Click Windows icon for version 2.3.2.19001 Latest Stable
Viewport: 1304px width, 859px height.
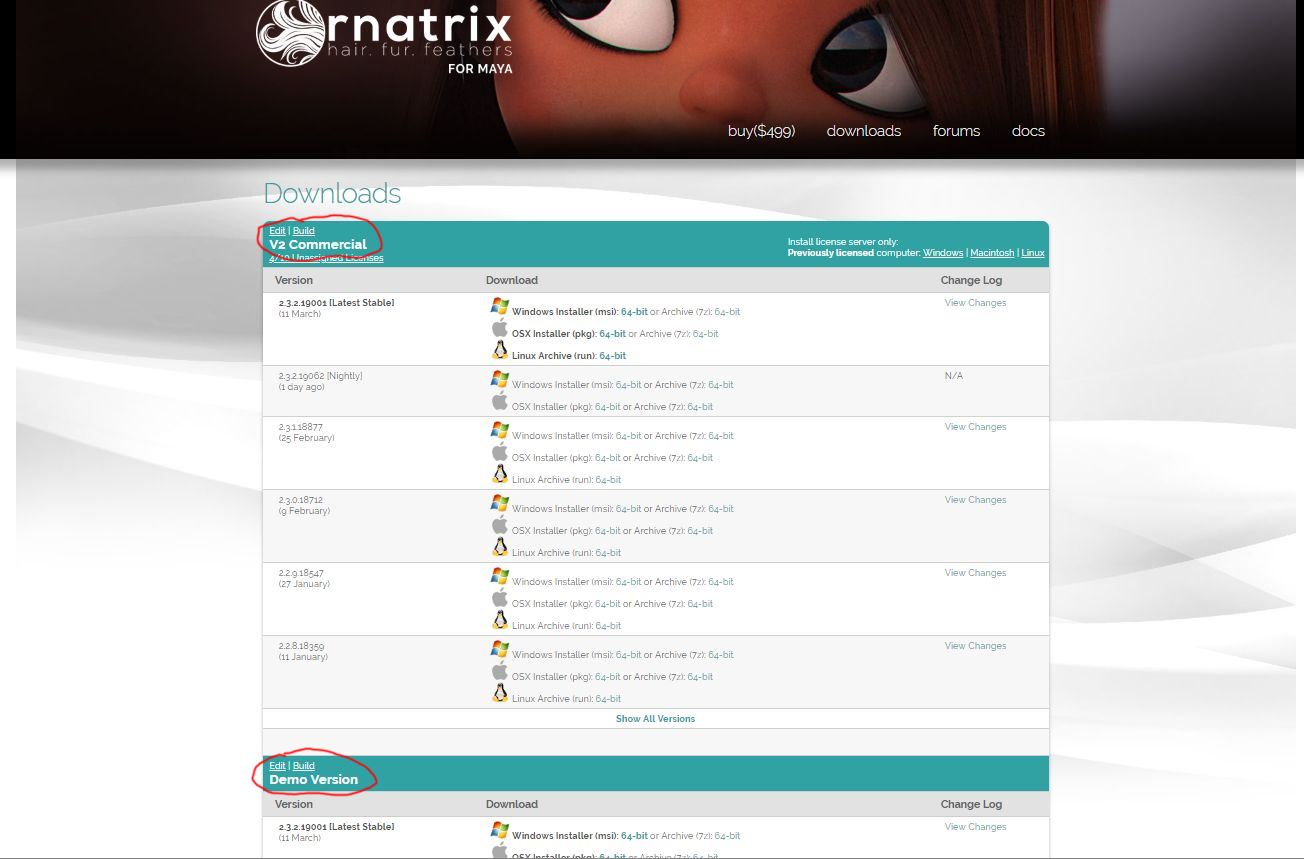click(x=500, y=306)
